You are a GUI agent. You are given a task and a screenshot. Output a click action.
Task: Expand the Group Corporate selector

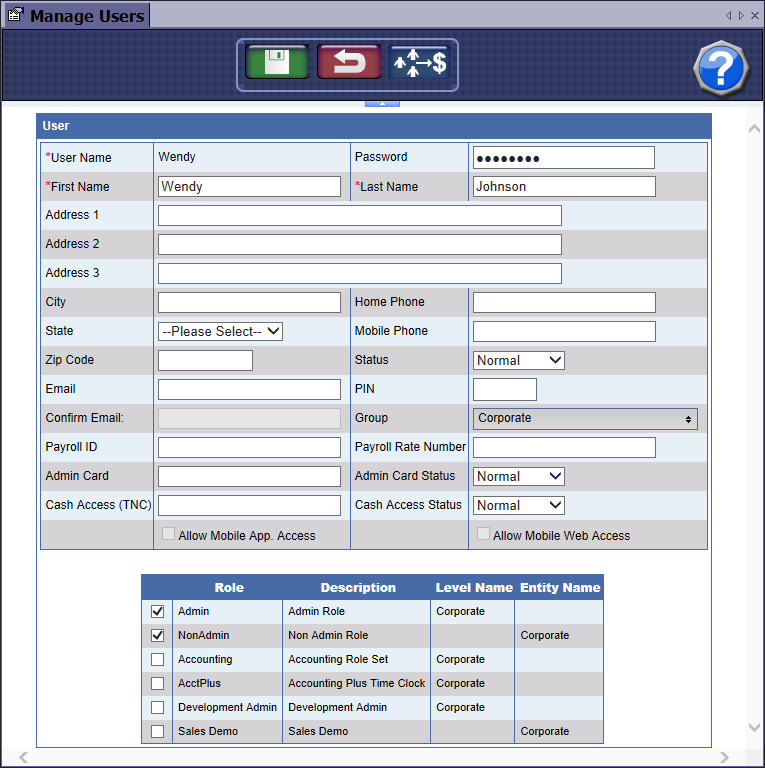[585, 418]
